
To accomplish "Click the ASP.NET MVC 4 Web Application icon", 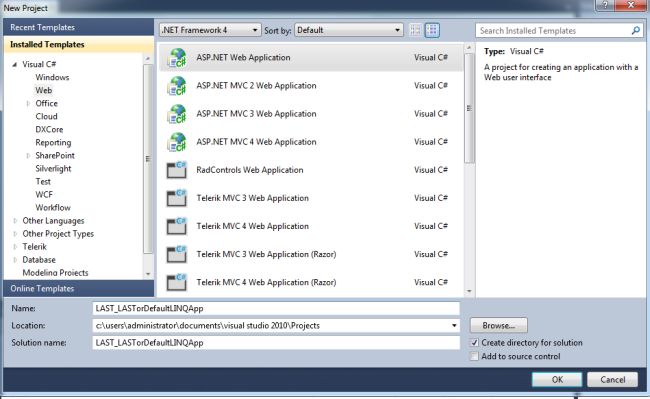I will 177,142.
